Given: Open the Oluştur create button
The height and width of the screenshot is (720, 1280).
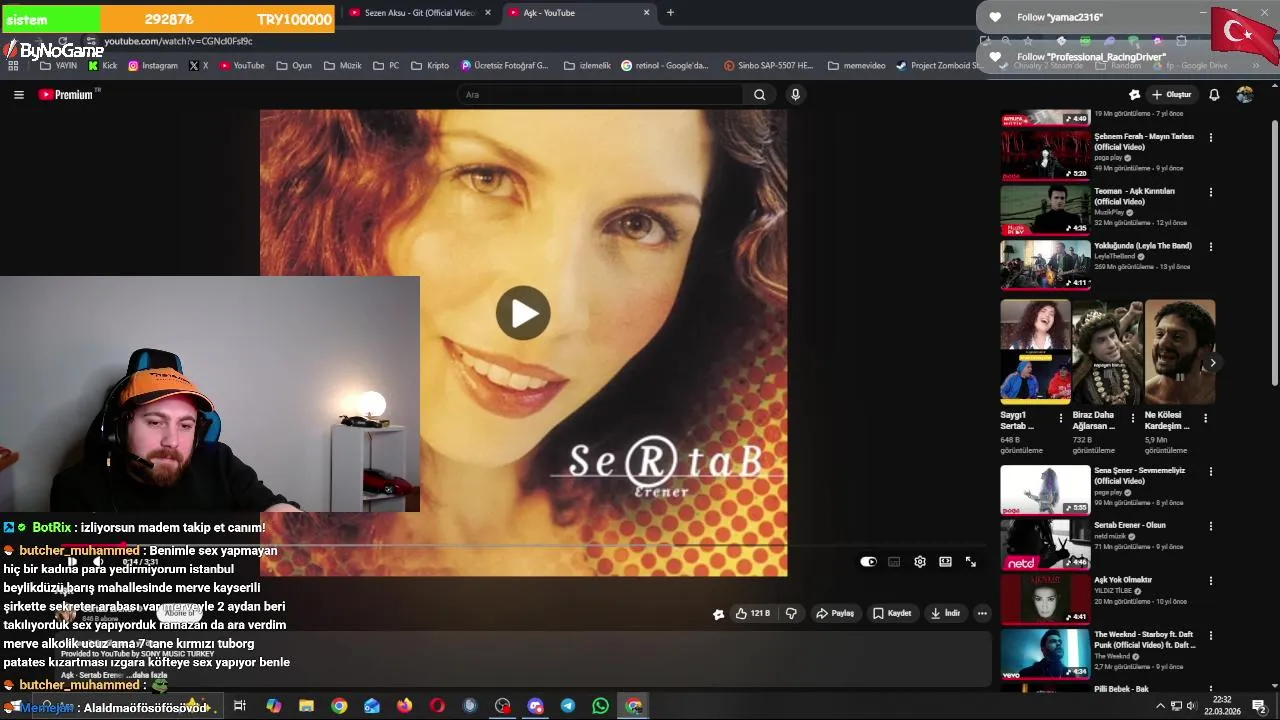Looking at the screenshot, I should coord(1172,95).
